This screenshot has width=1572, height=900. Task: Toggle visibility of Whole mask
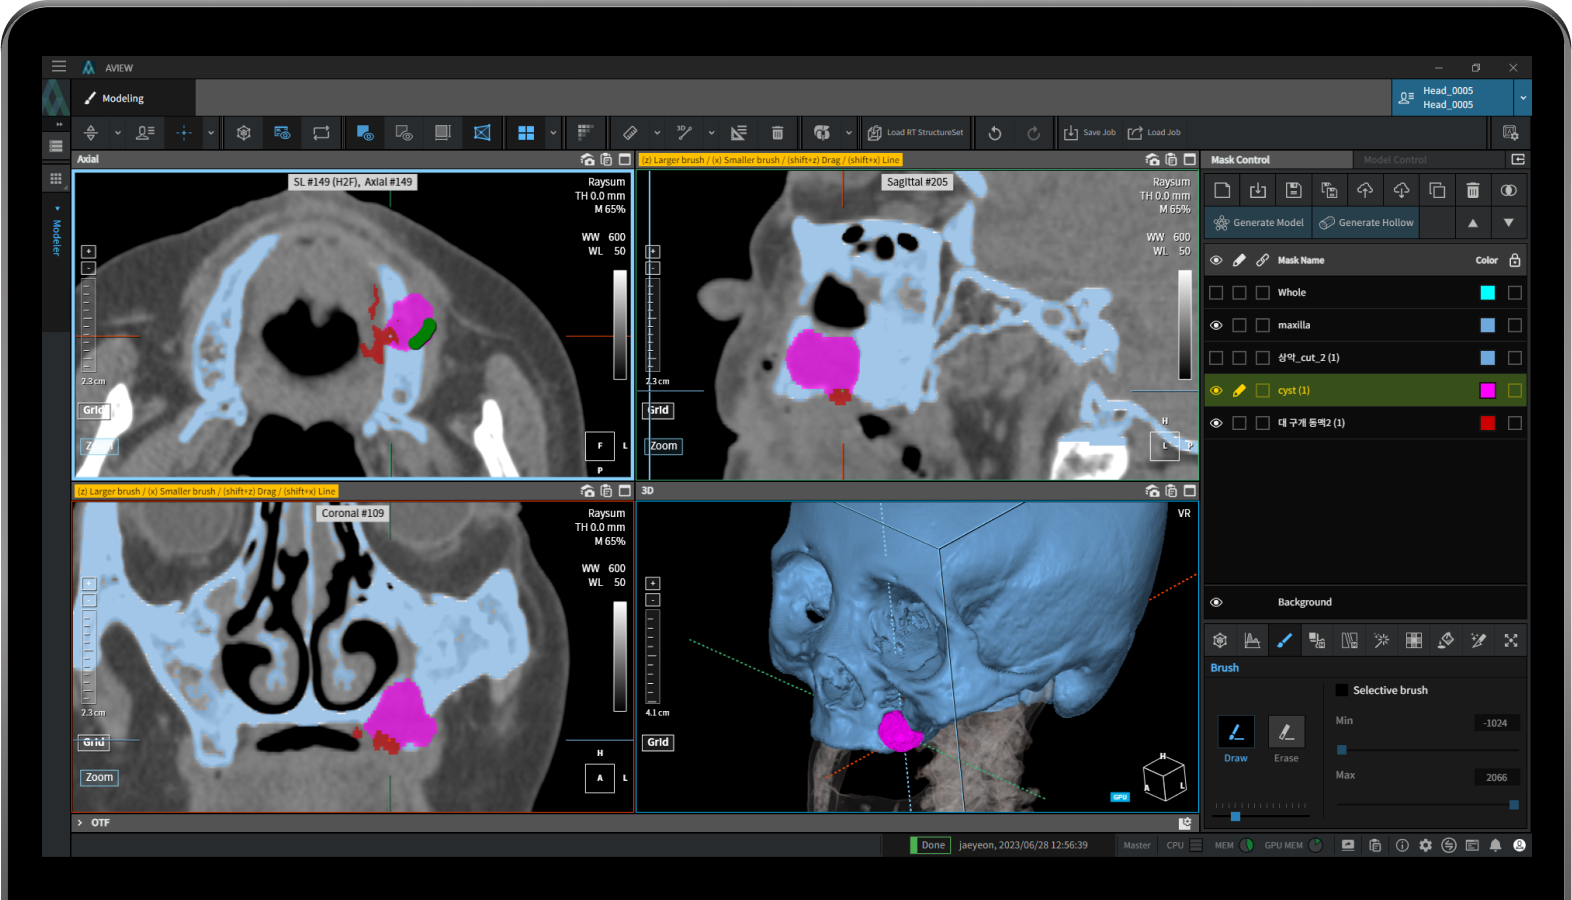point(1216,293)
